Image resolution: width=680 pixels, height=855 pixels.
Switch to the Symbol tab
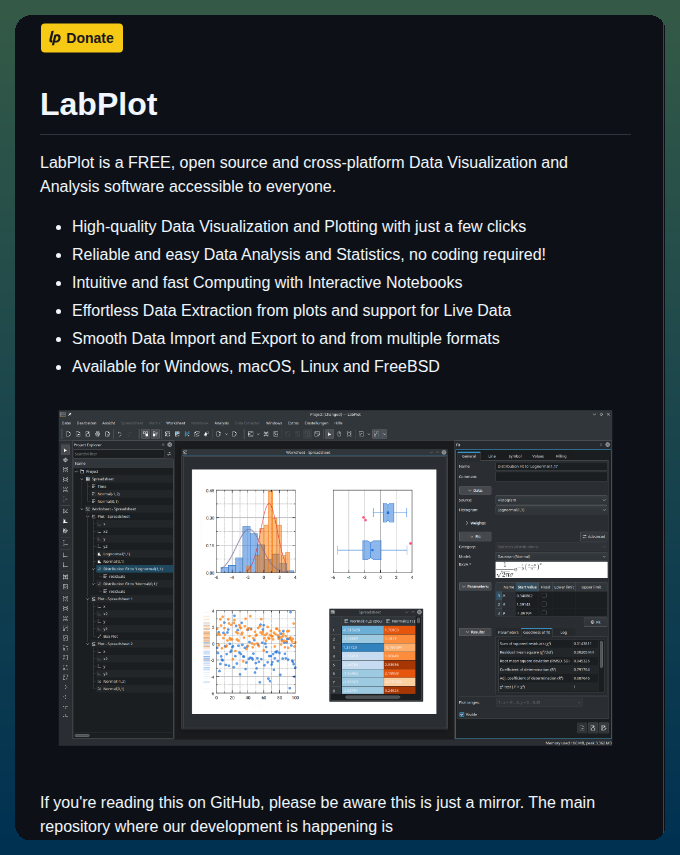pyautogui.click(x=515, y=456)
